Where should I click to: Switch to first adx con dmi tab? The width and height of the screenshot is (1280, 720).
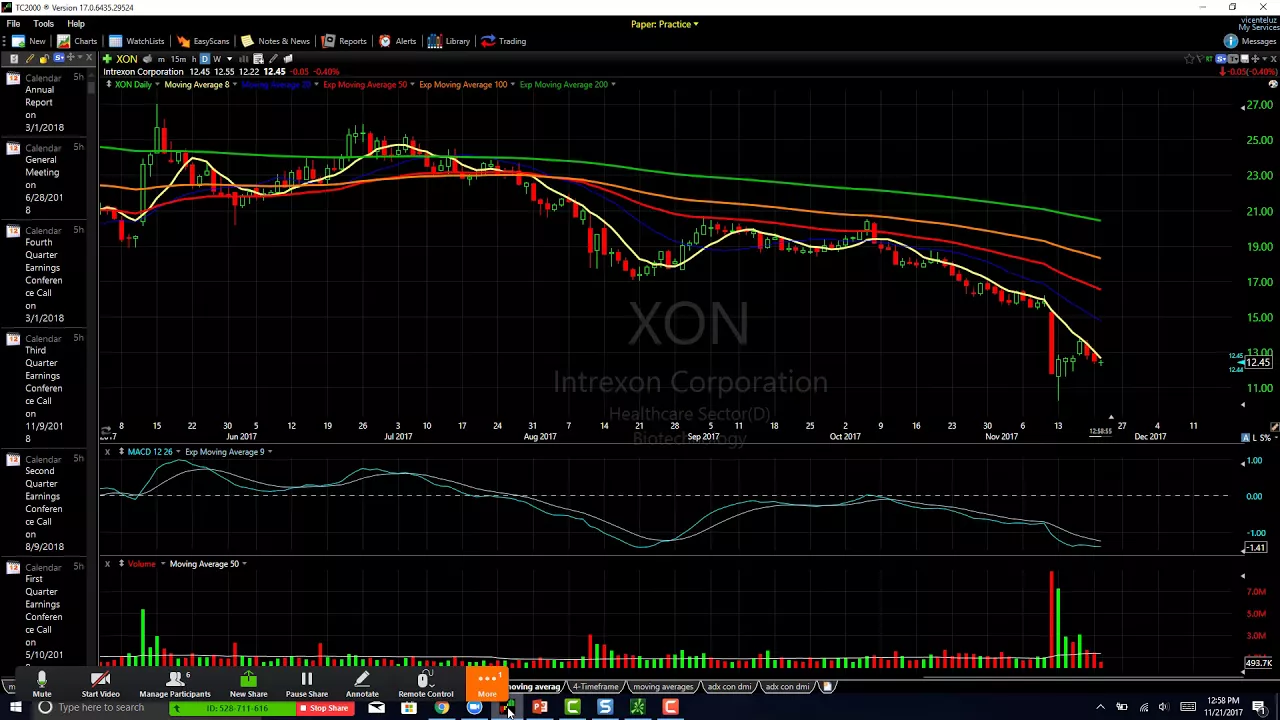tap(729, 687)
